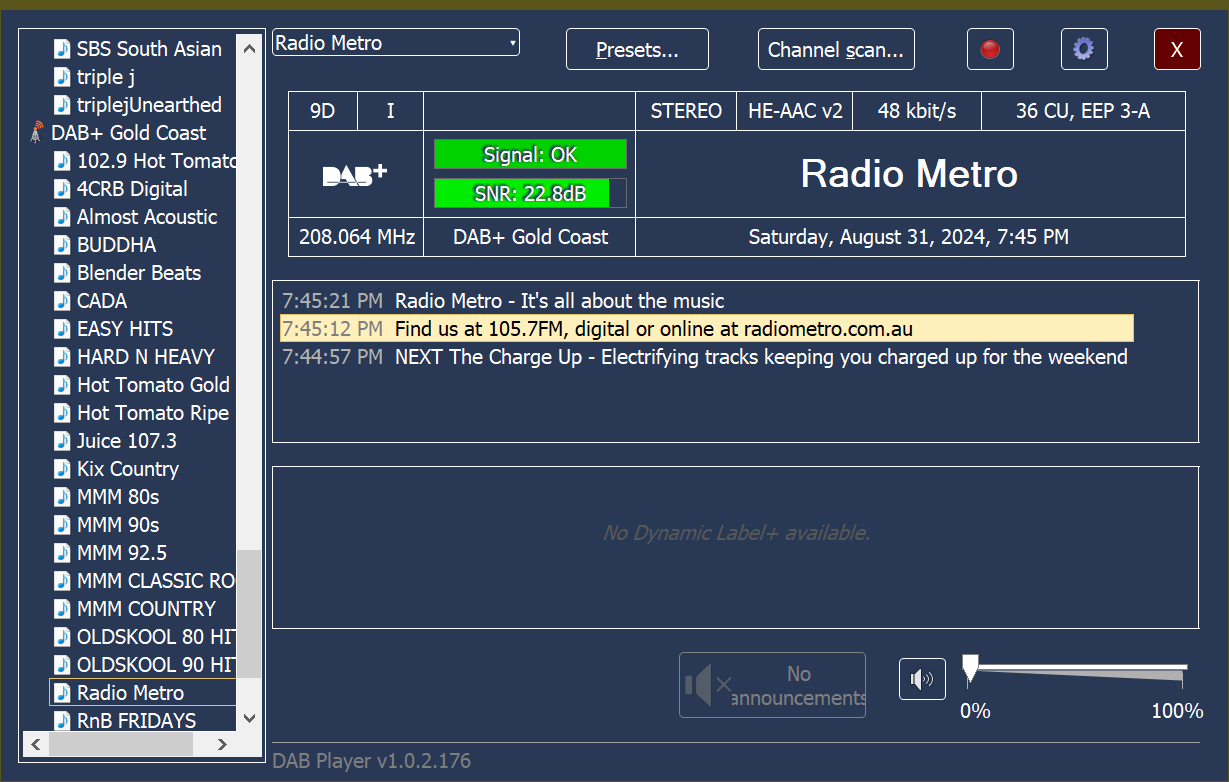Toggle mute with the speaker icon
This screenshot has height=782, width=1229.
(x=921, y=680)
